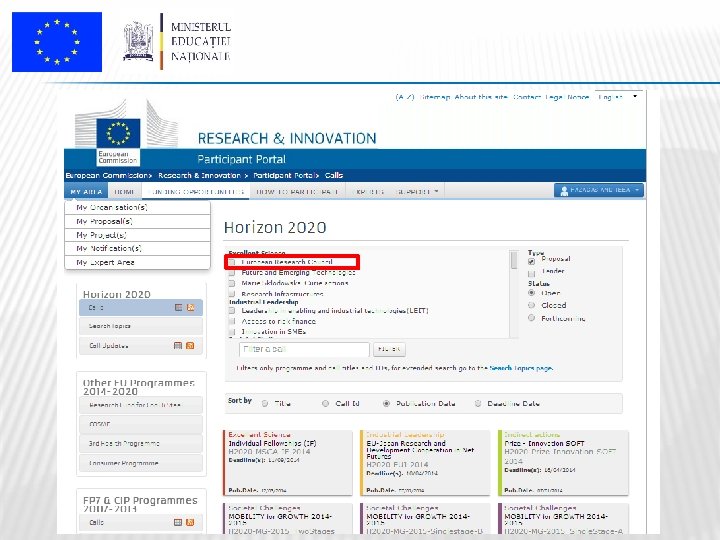Sort calls by Call Id
The height and width of the screenshot is (540, 720).
click(326, 404)
